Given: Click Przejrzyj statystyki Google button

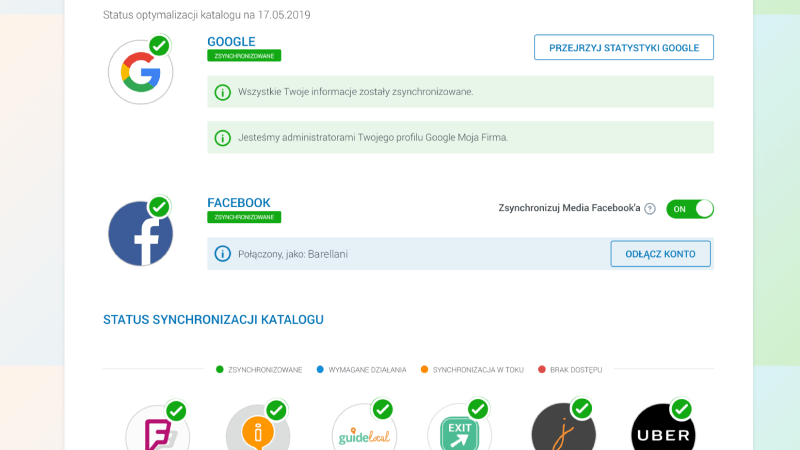Looking at the screenshot, I should tap(624, 47).
